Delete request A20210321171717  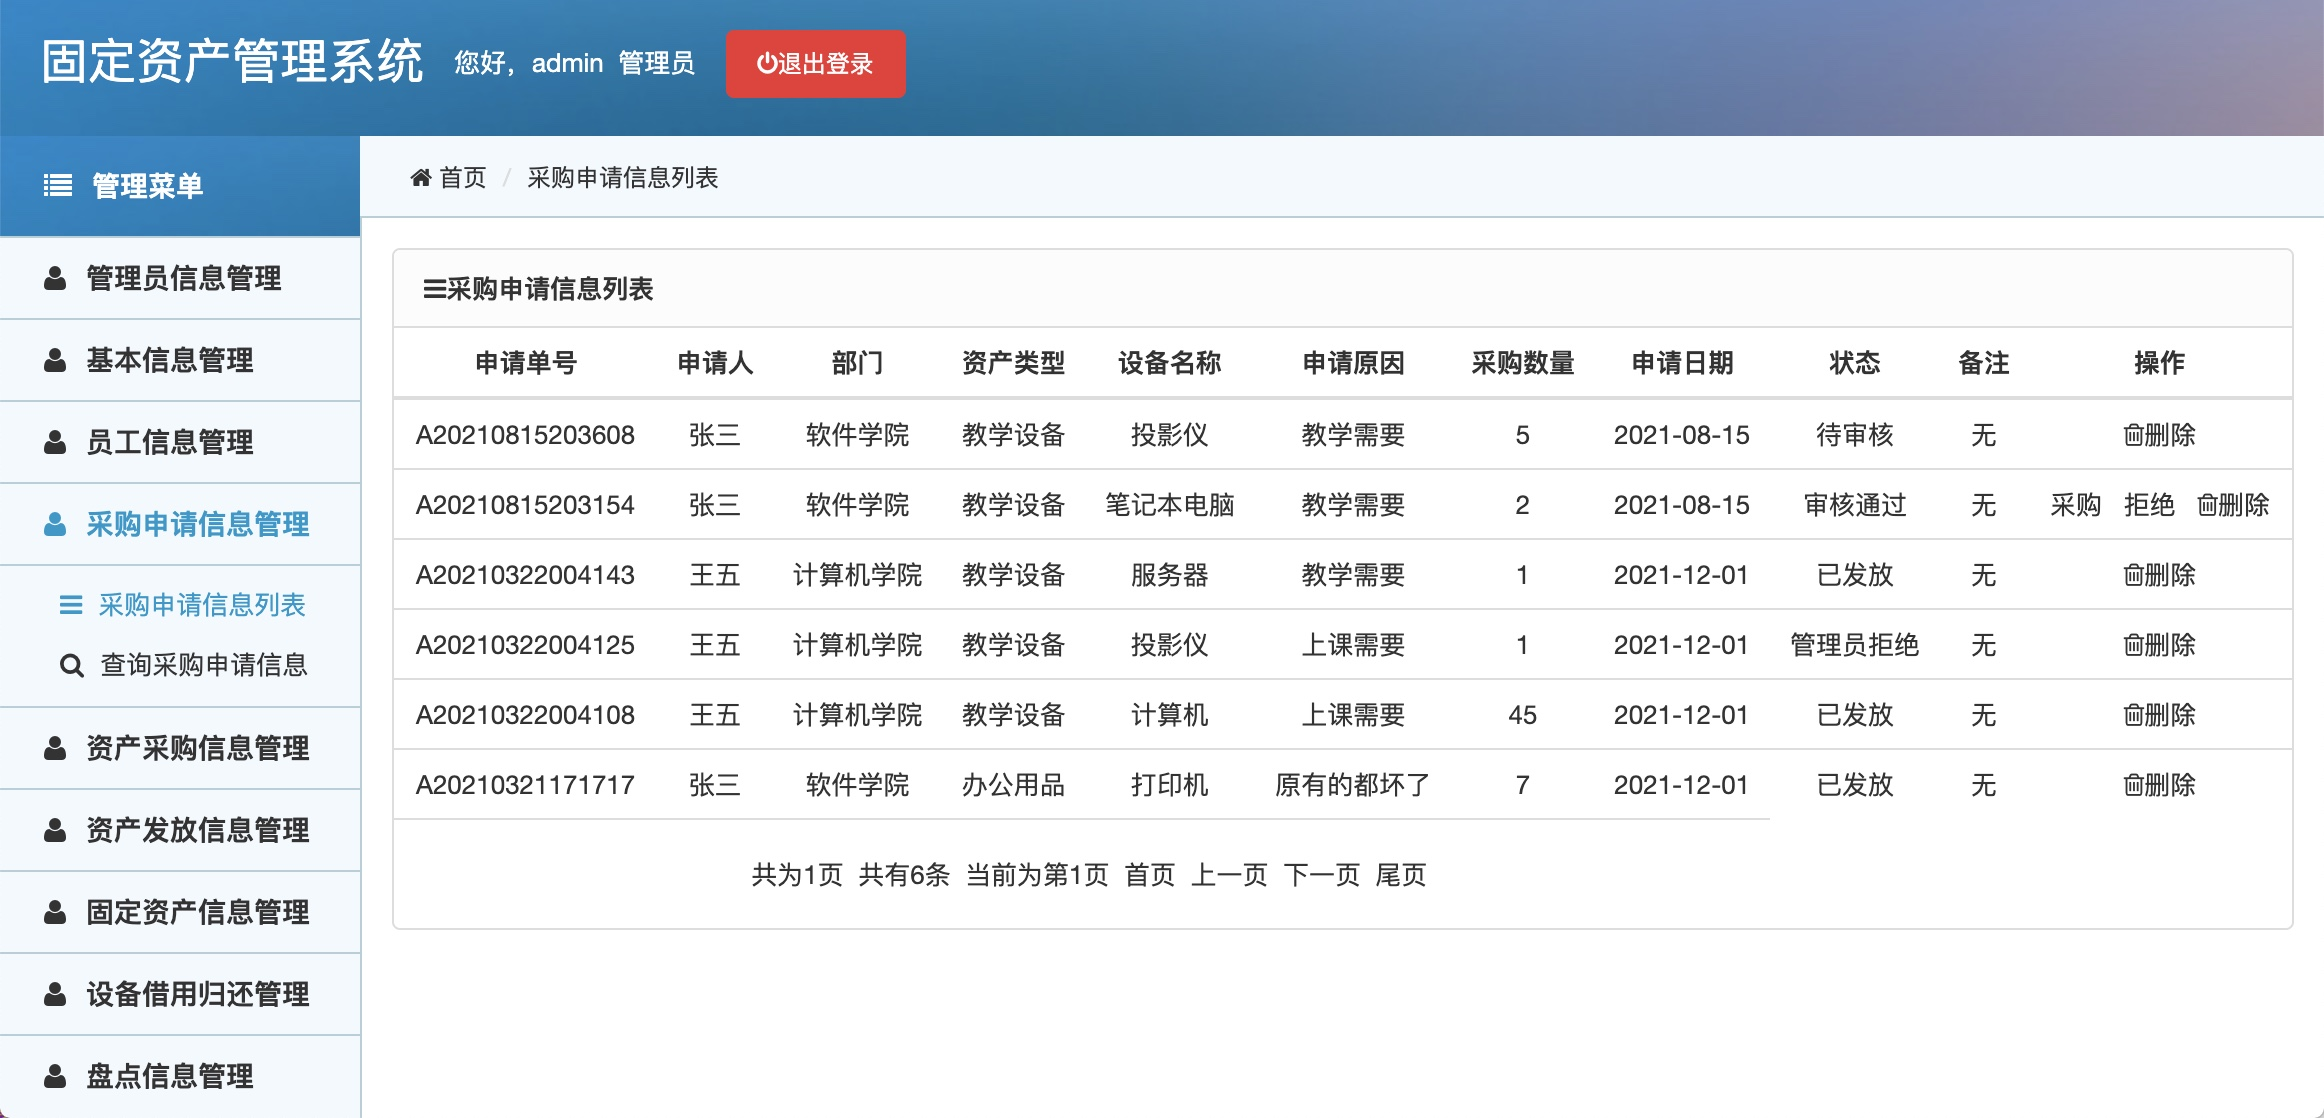click(2159, 785)
